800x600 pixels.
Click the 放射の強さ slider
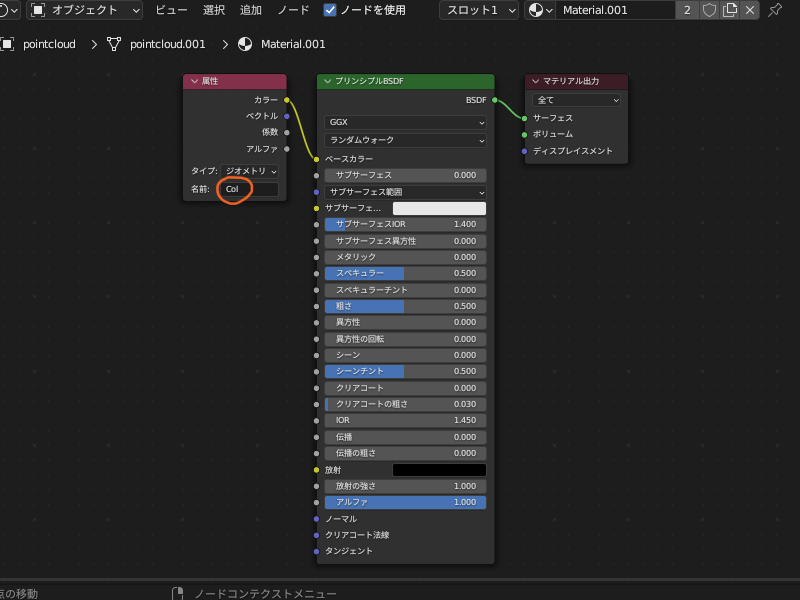click(x=405, y=486)
